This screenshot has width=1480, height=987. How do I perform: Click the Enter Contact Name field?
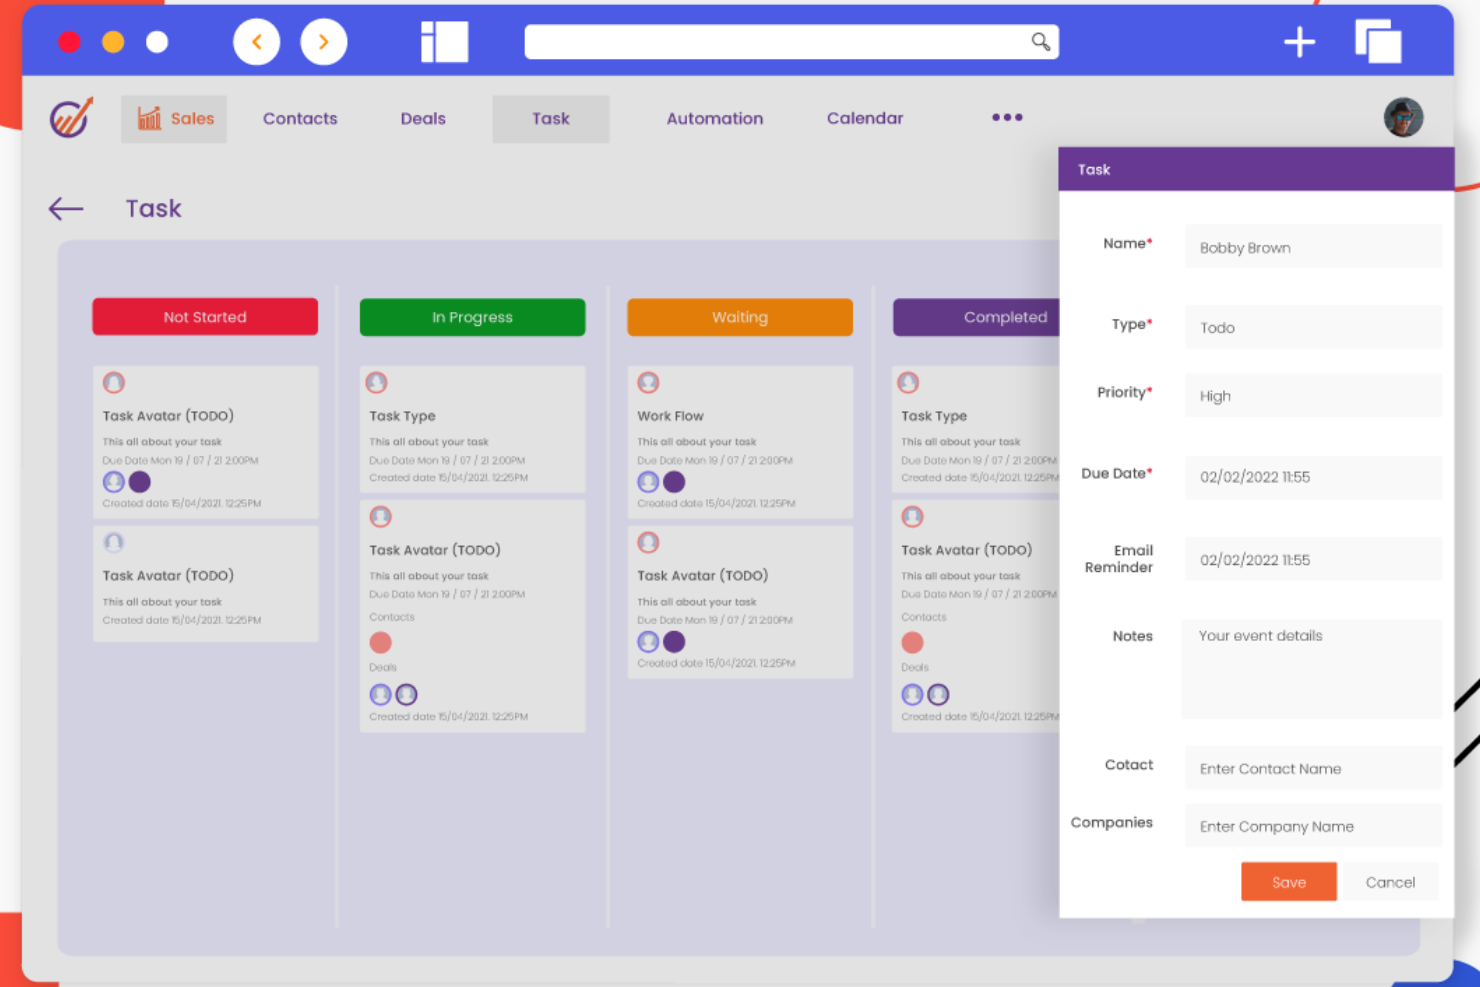pos(1313,768)
